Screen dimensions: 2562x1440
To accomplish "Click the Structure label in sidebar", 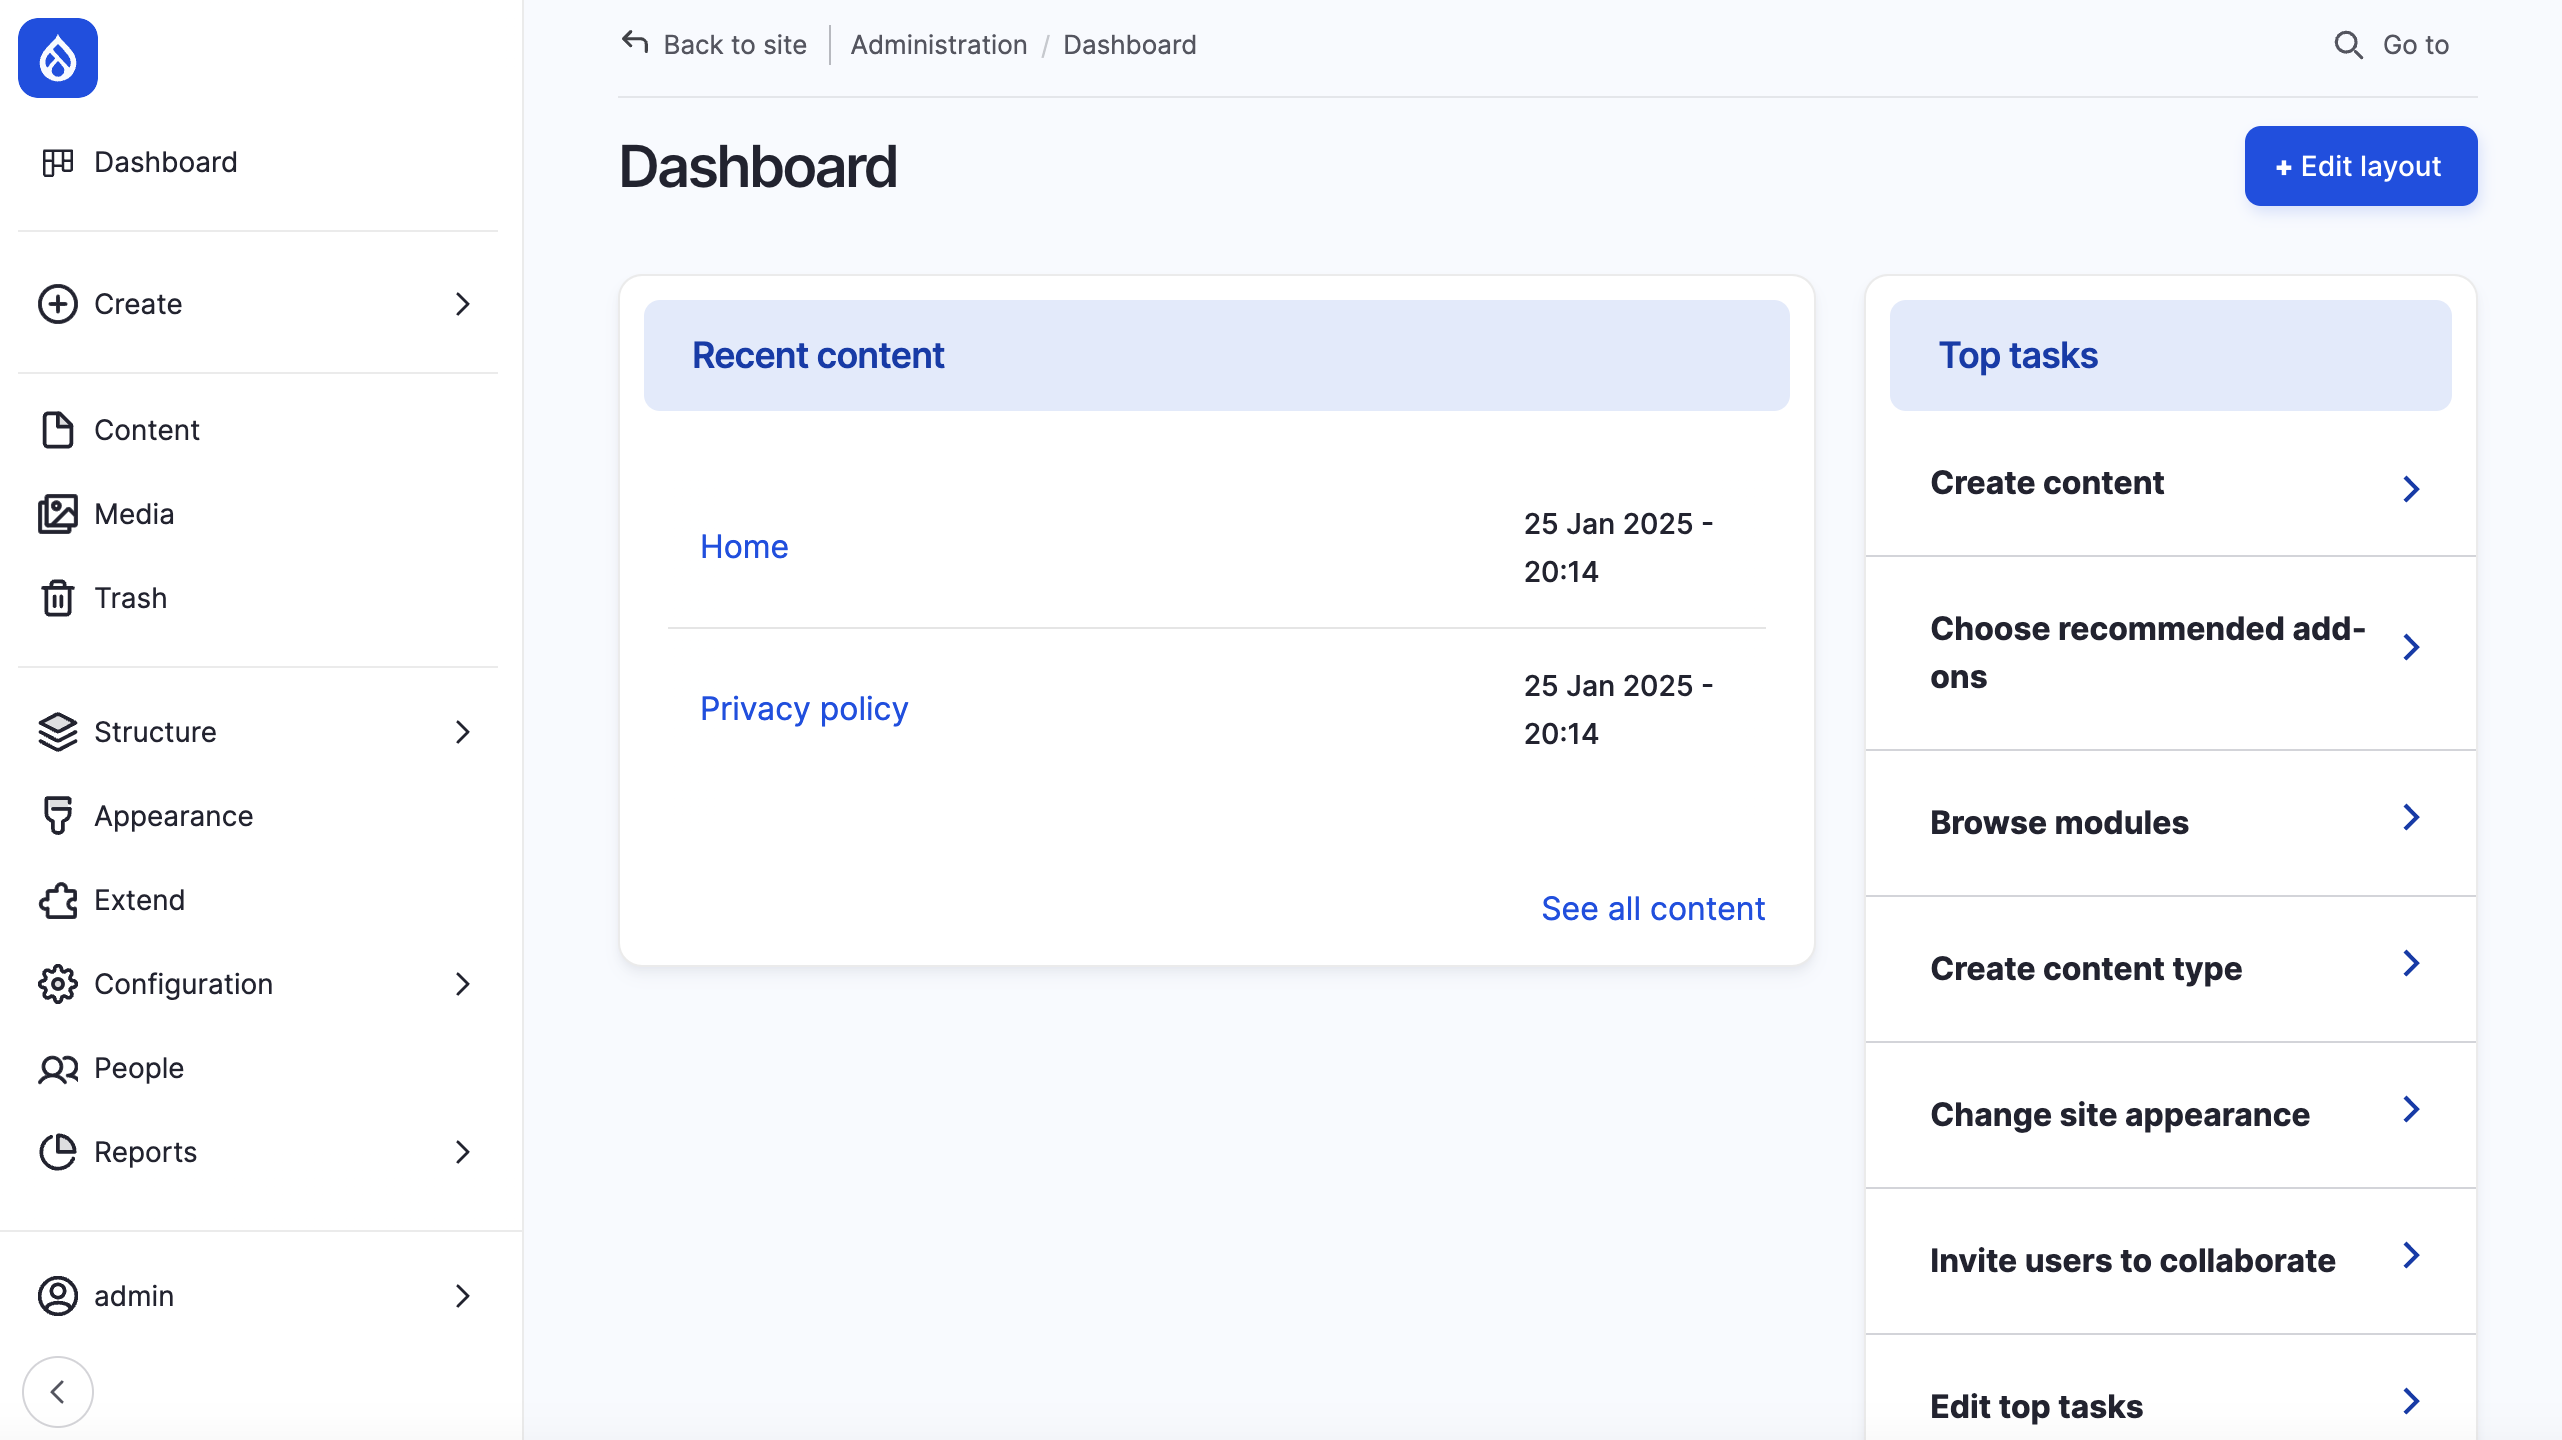I will [155, 732].
